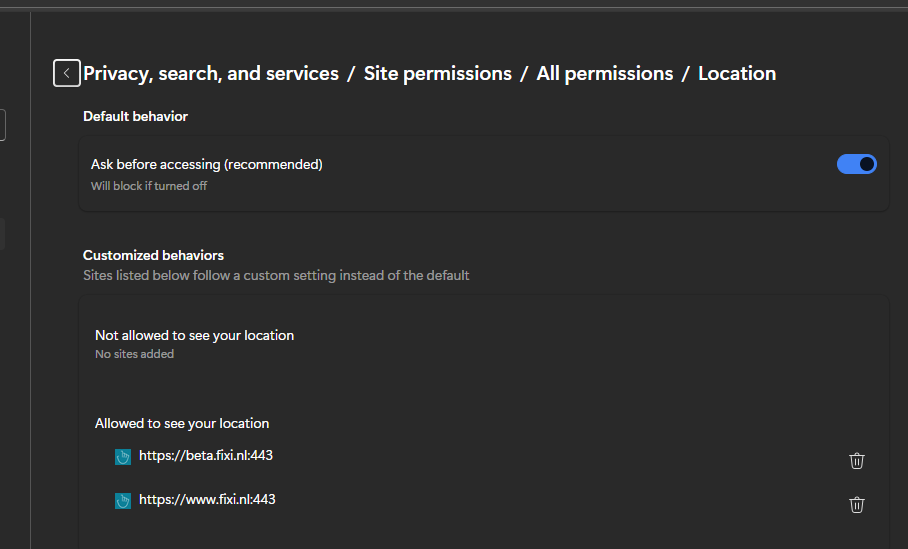
Task: Go to the Site permissions breadcrumb
Action: [437, 73]
